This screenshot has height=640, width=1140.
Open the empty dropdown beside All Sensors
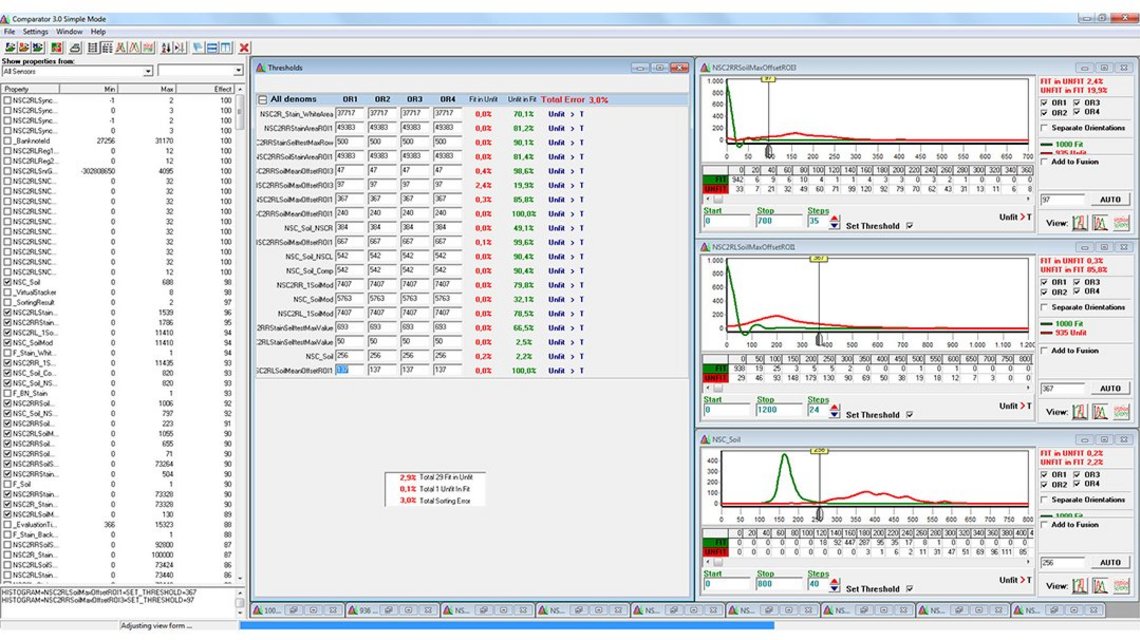(x=237, y=71)
